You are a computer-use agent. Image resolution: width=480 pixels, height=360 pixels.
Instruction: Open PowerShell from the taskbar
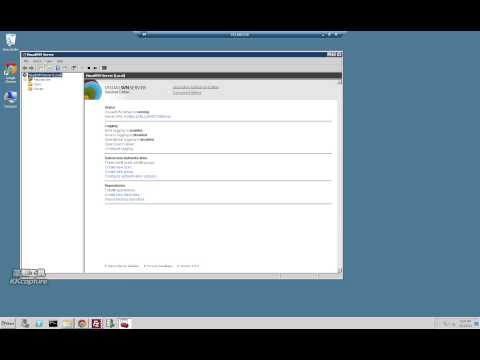click(x=39, y=323)
